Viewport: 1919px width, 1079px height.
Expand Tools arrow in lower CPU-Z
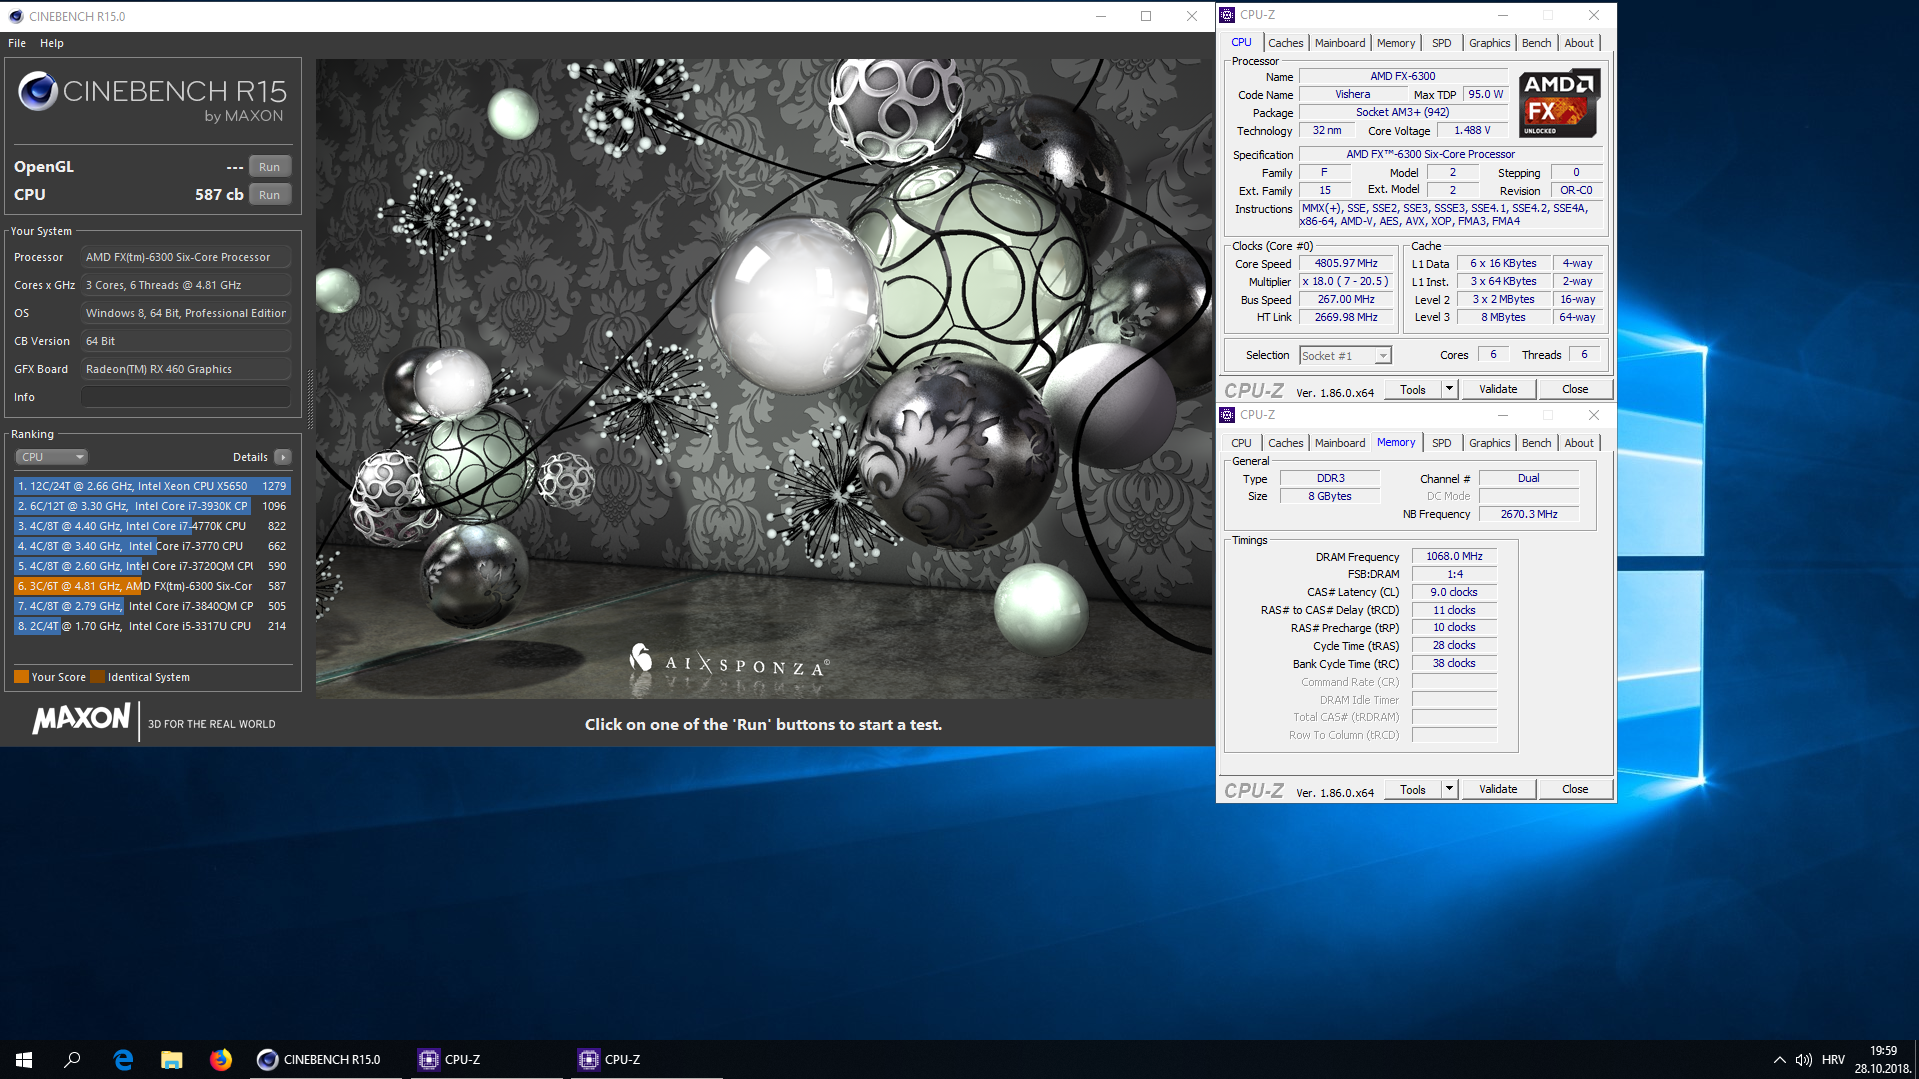click(1449, 789)
